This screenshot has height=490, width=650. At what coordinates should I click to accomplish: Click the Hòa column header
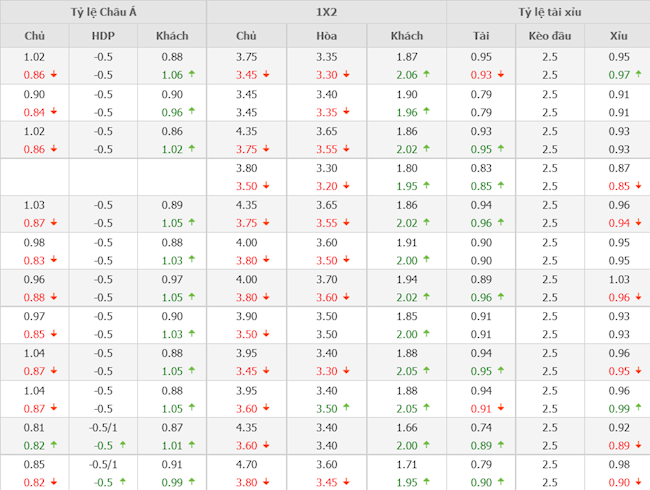tap(326, 36)
